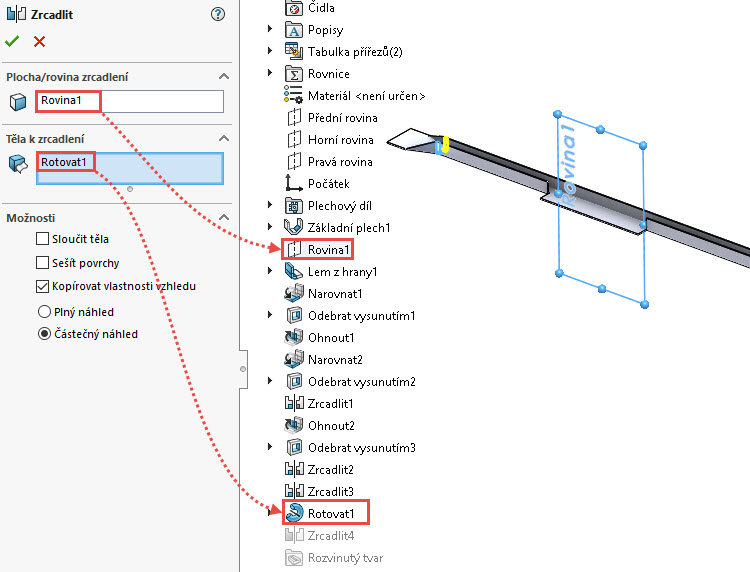Click the Popisy annotations folder icon
This screenshot has height=572, width=750.
pyautogui.click(x=294, y=30)
